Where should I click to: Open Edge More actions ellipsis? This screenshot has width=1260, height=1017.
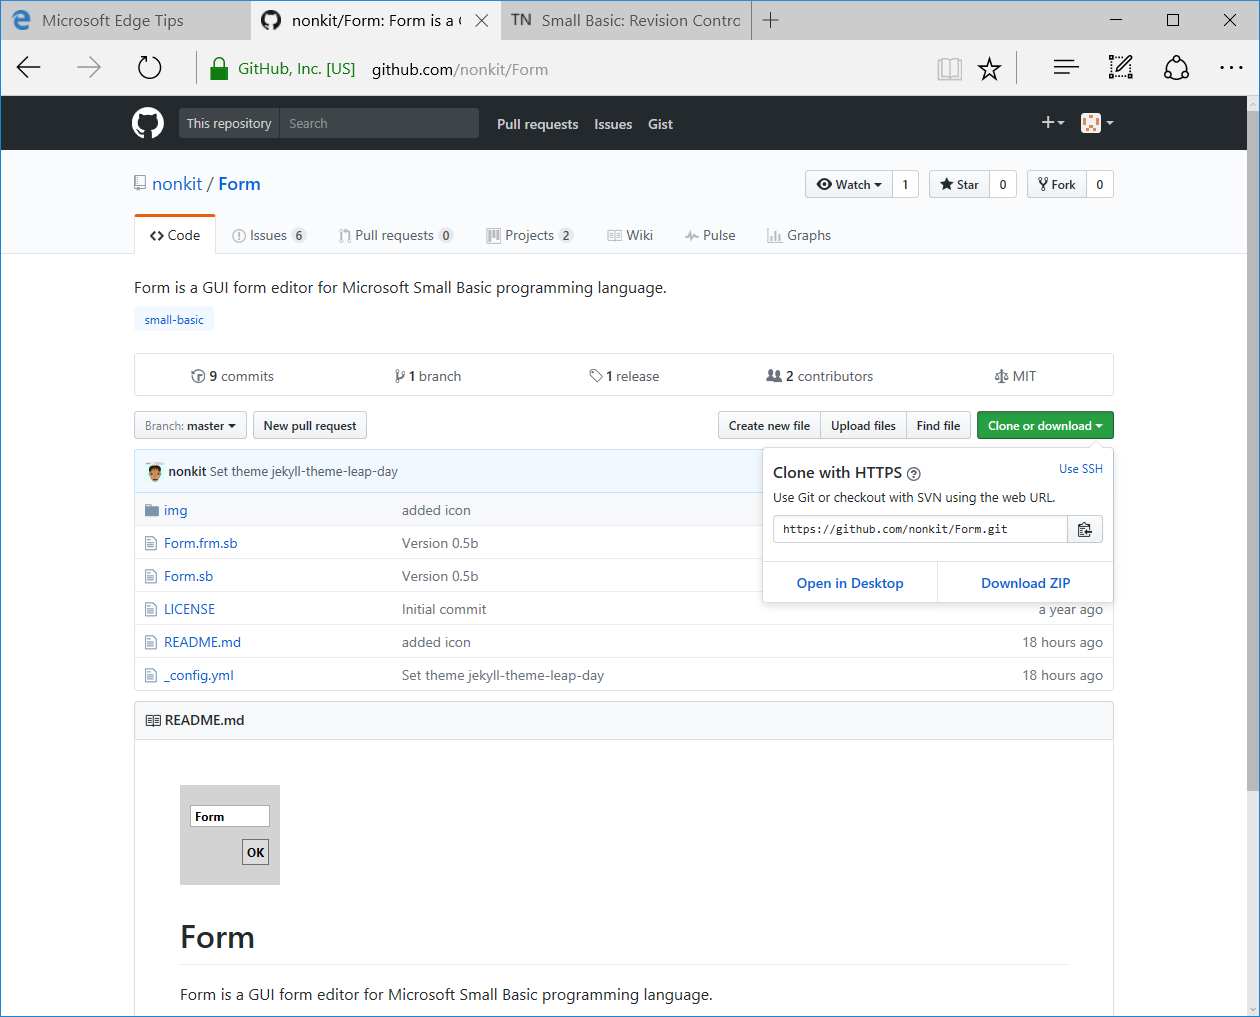1231,68
